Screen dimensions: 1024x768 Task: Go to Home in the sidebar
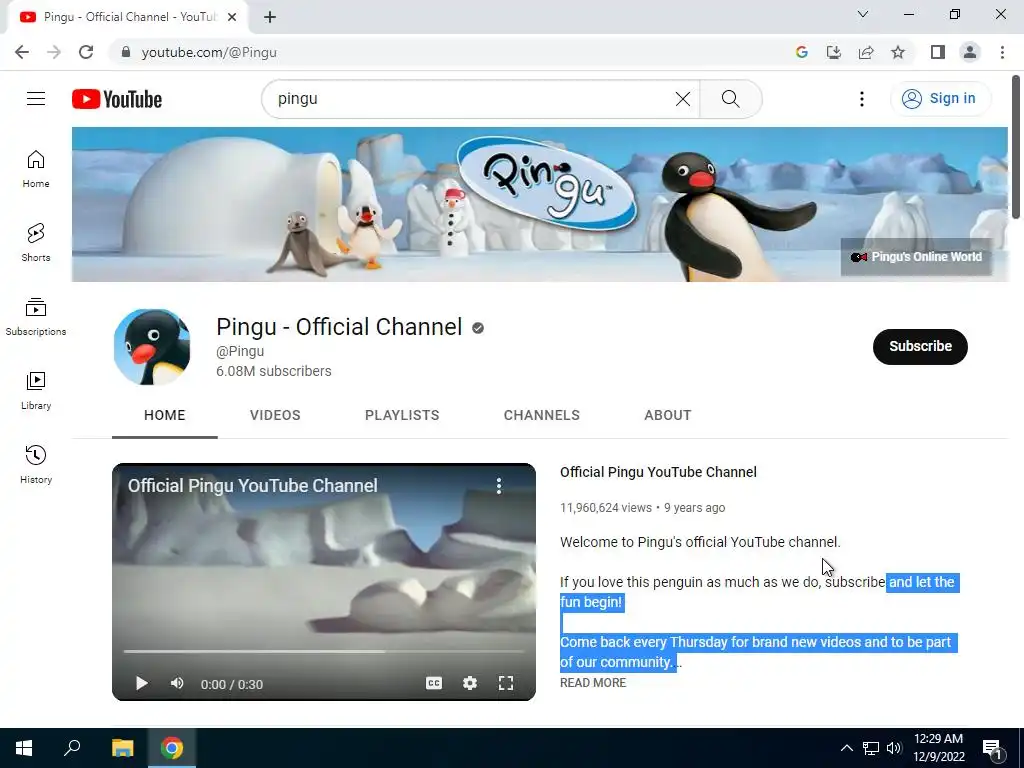36,169
